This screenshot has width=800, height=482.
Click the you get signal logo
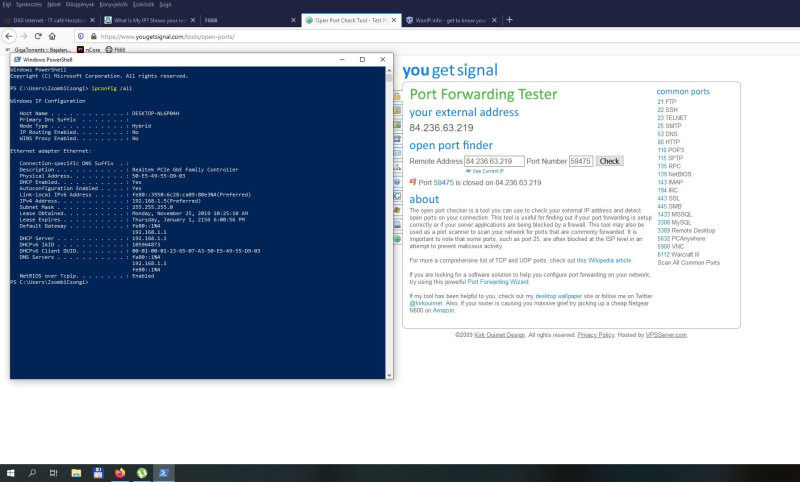click(450, 70)
